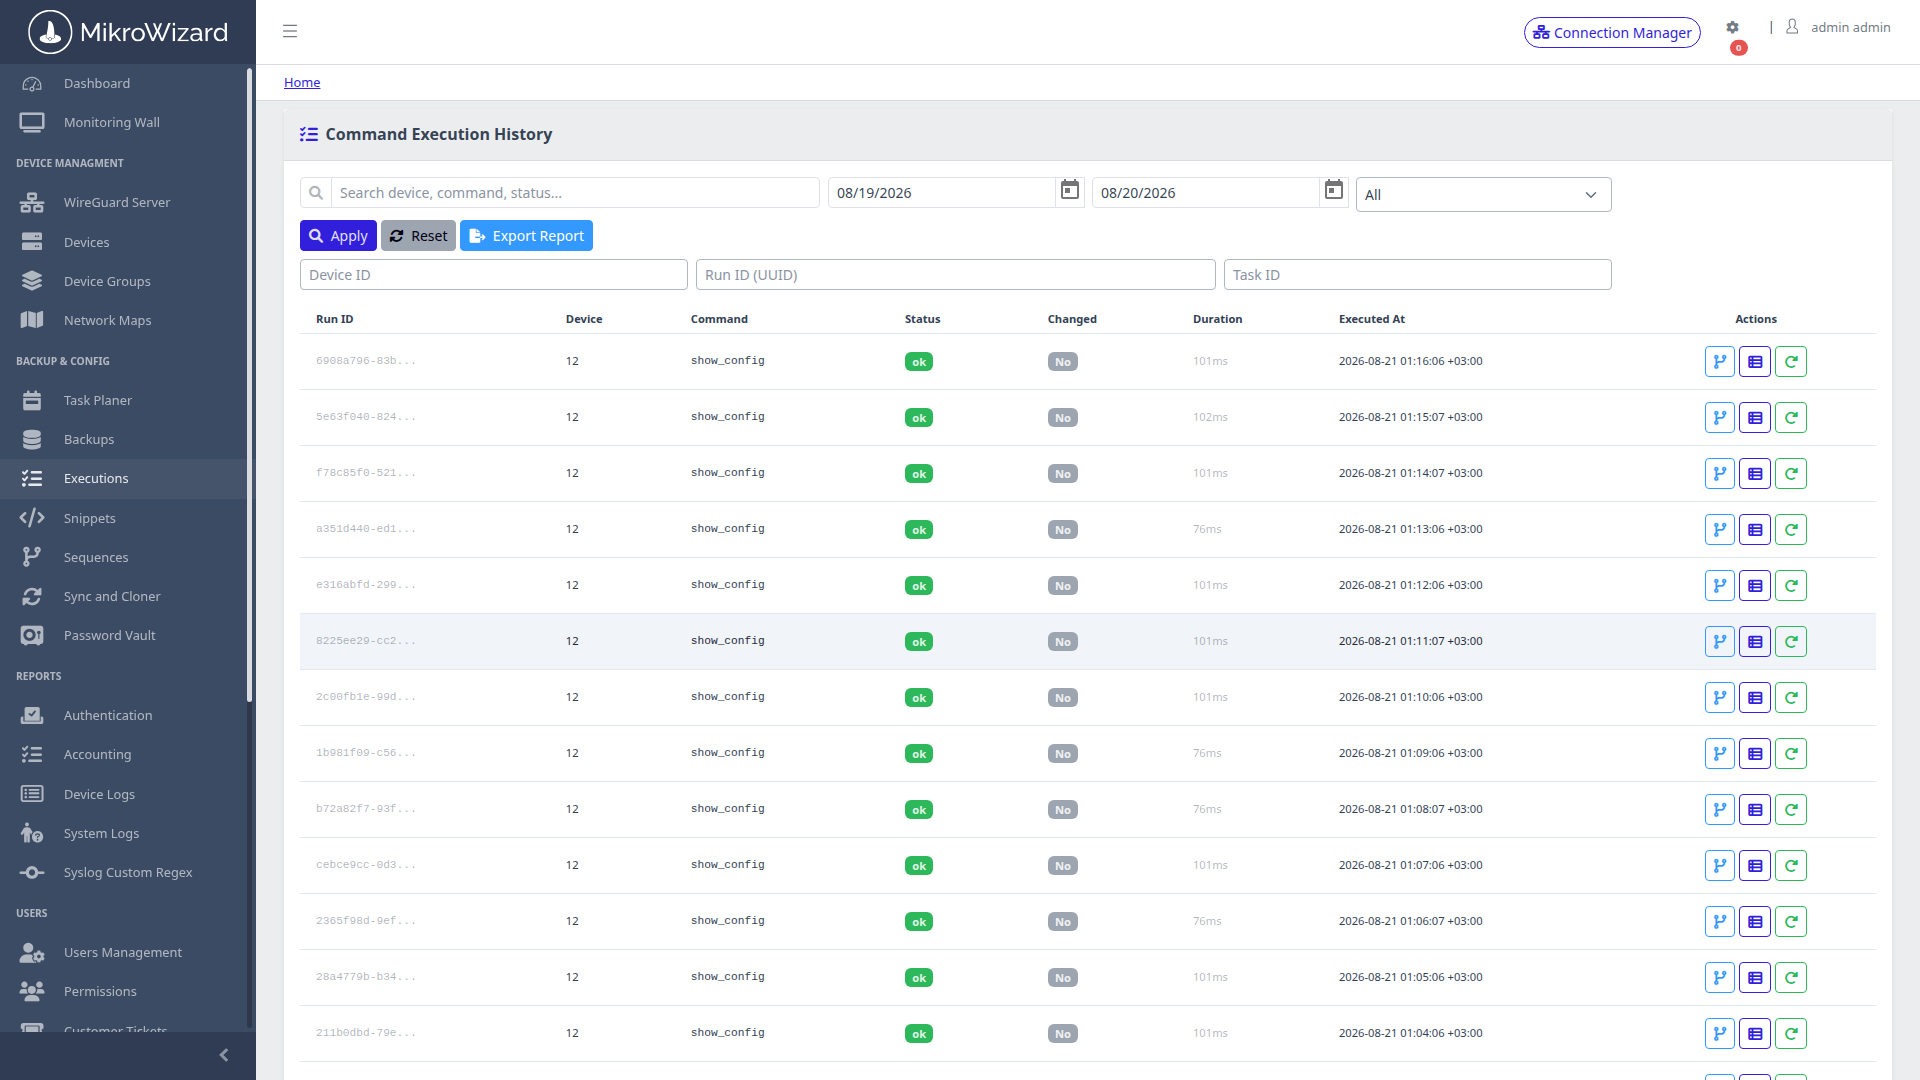
Task: Click the Task ID filter field
Action: coord(1418,275)
